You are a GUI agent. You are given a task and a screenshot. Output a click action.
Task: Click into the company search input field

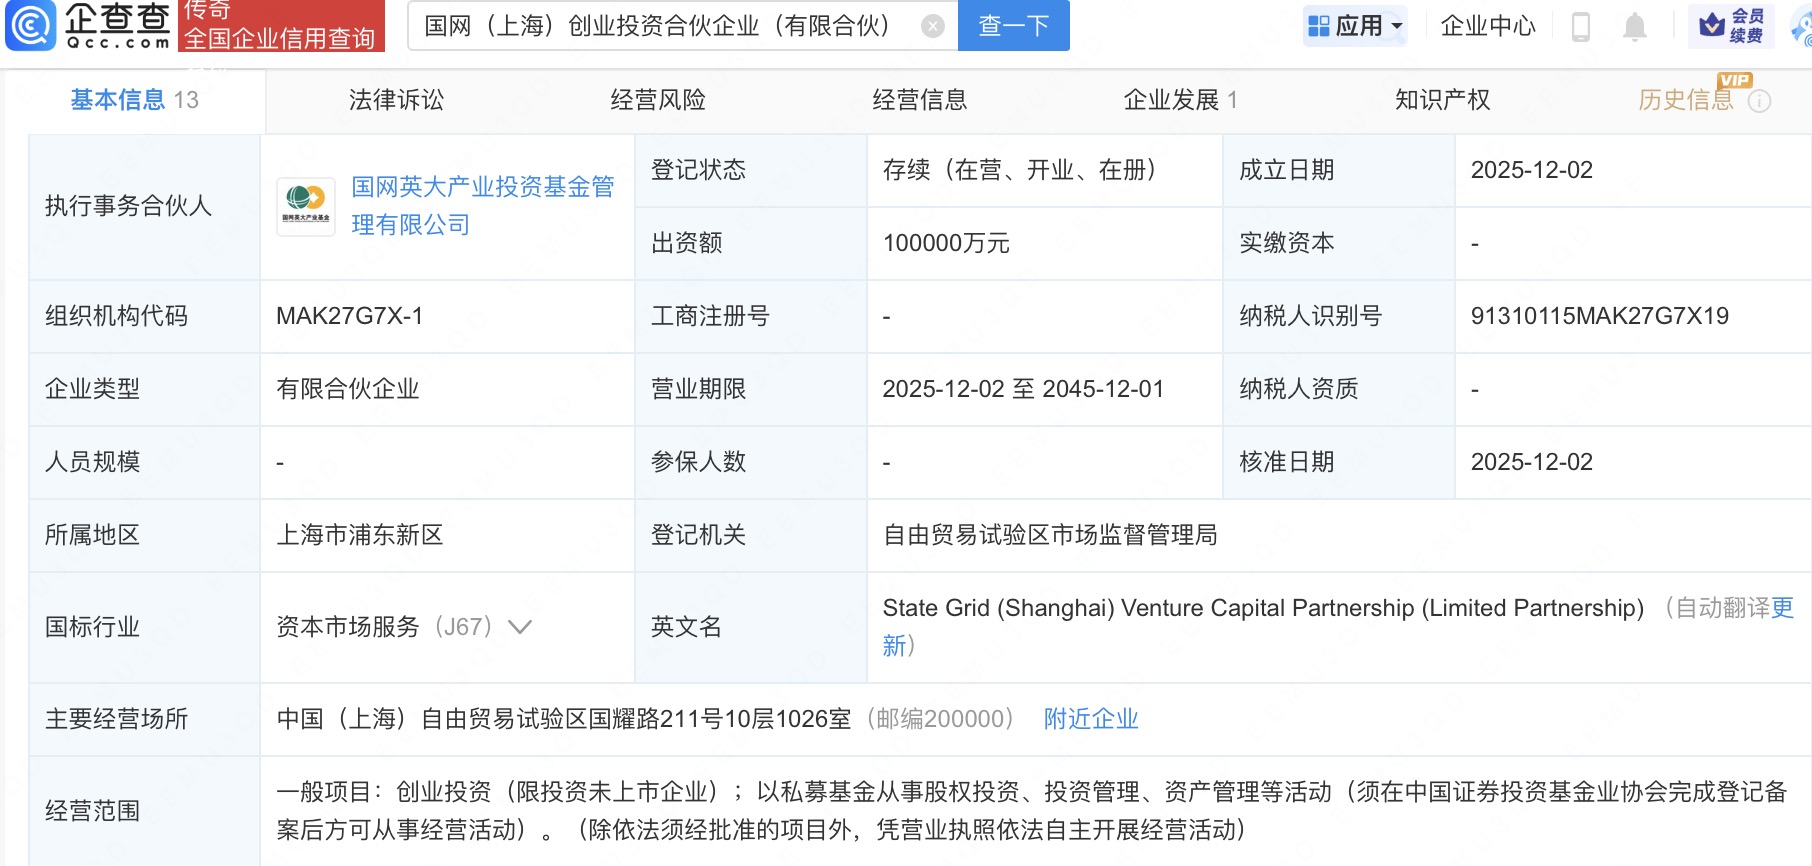click(x=660, y=26)
